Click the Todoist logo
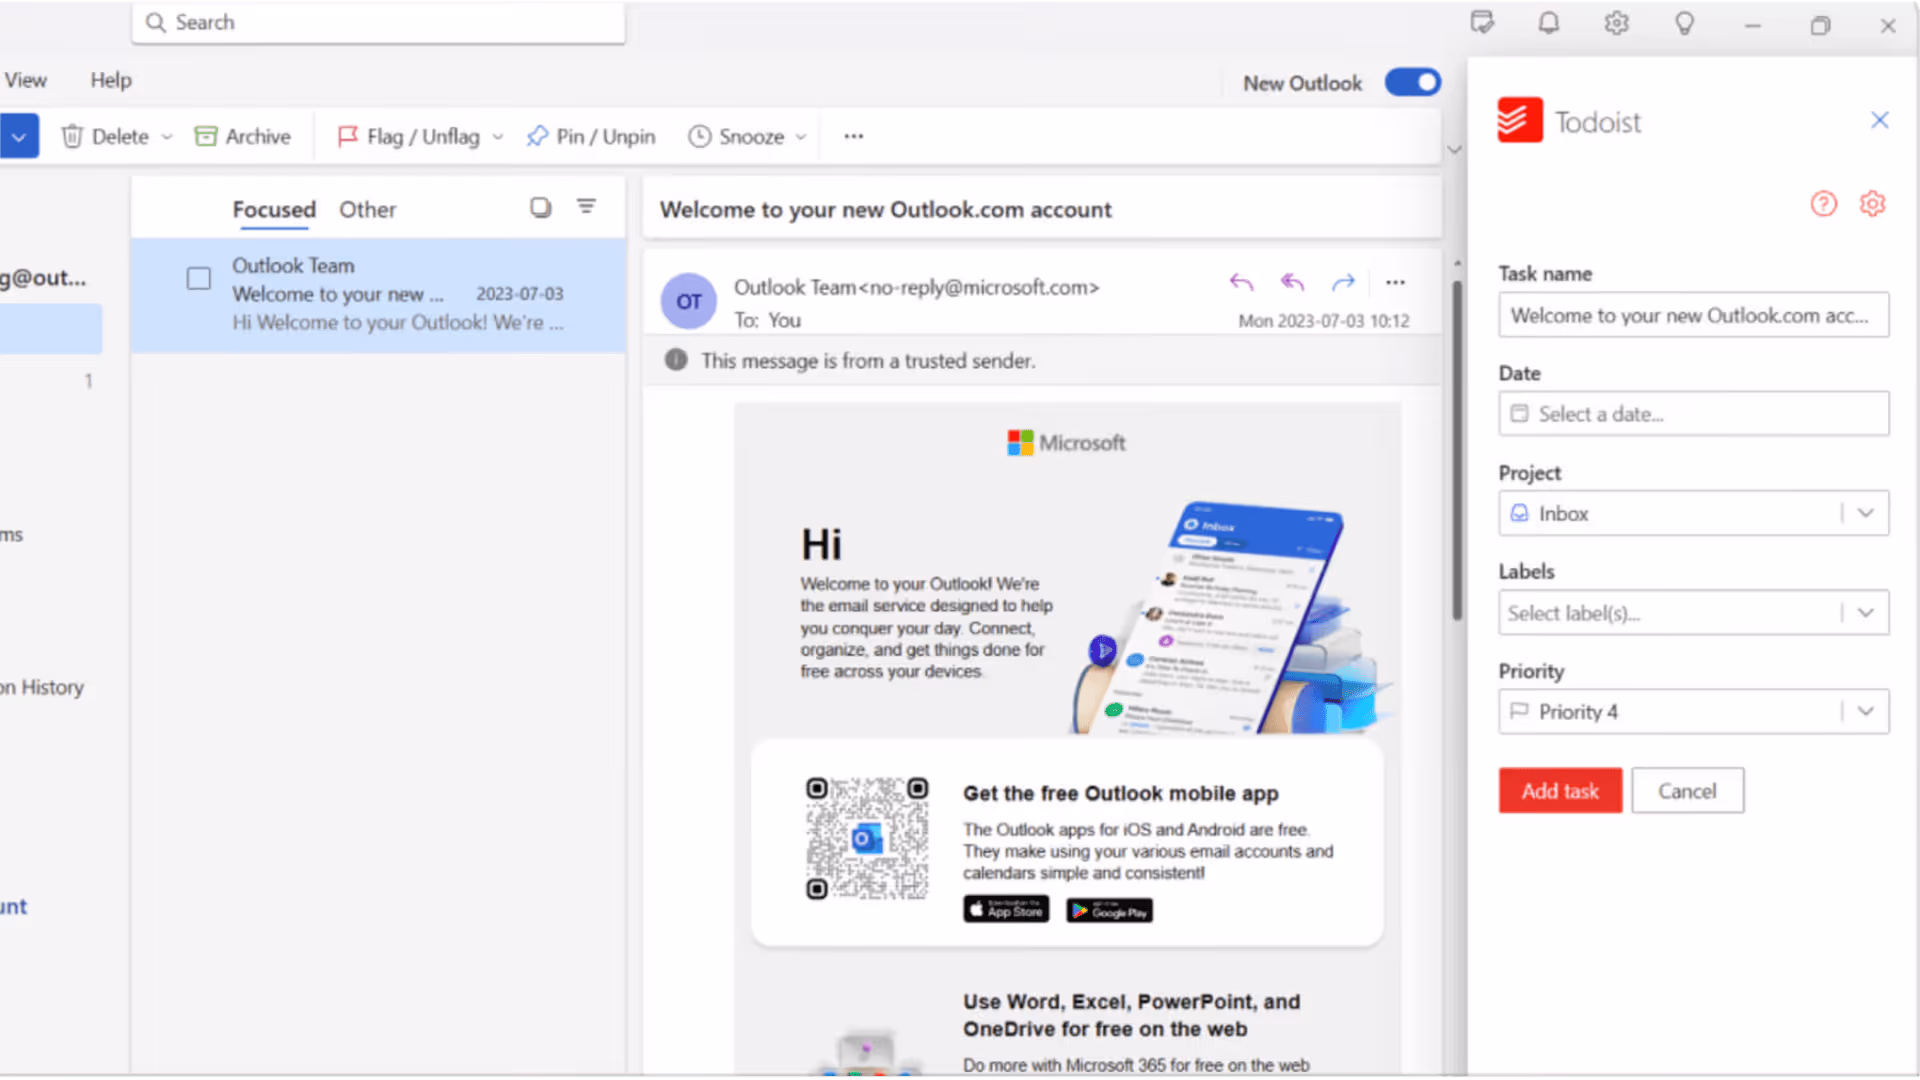 coord(1520,121)
